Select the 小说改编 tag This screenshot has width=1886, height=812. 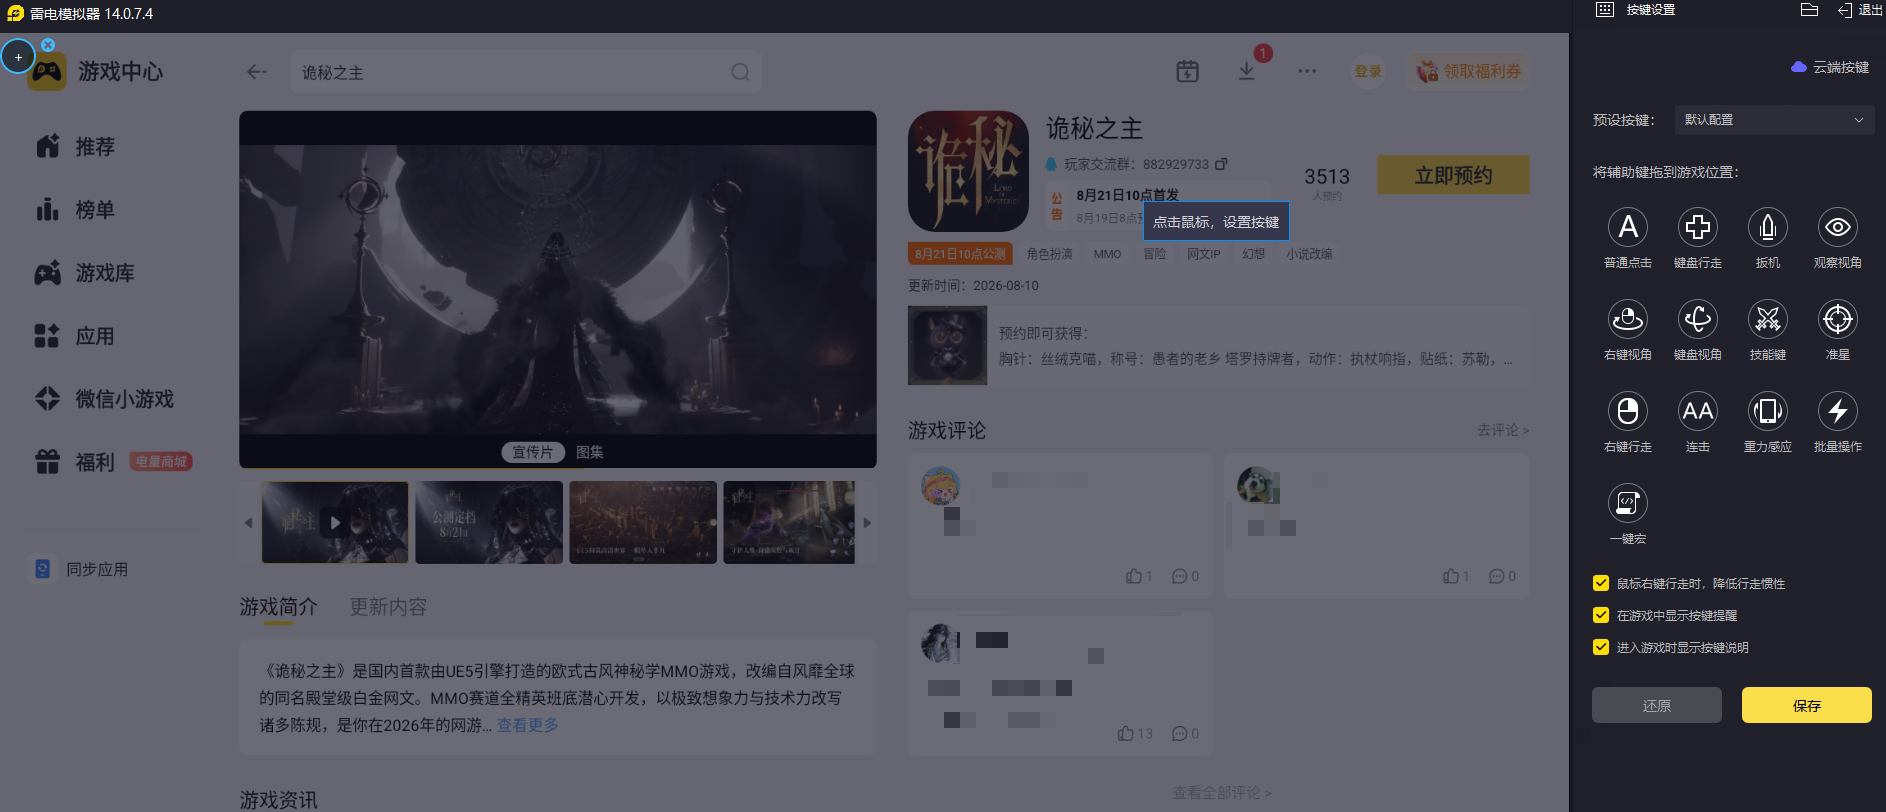coord(1309,254)
